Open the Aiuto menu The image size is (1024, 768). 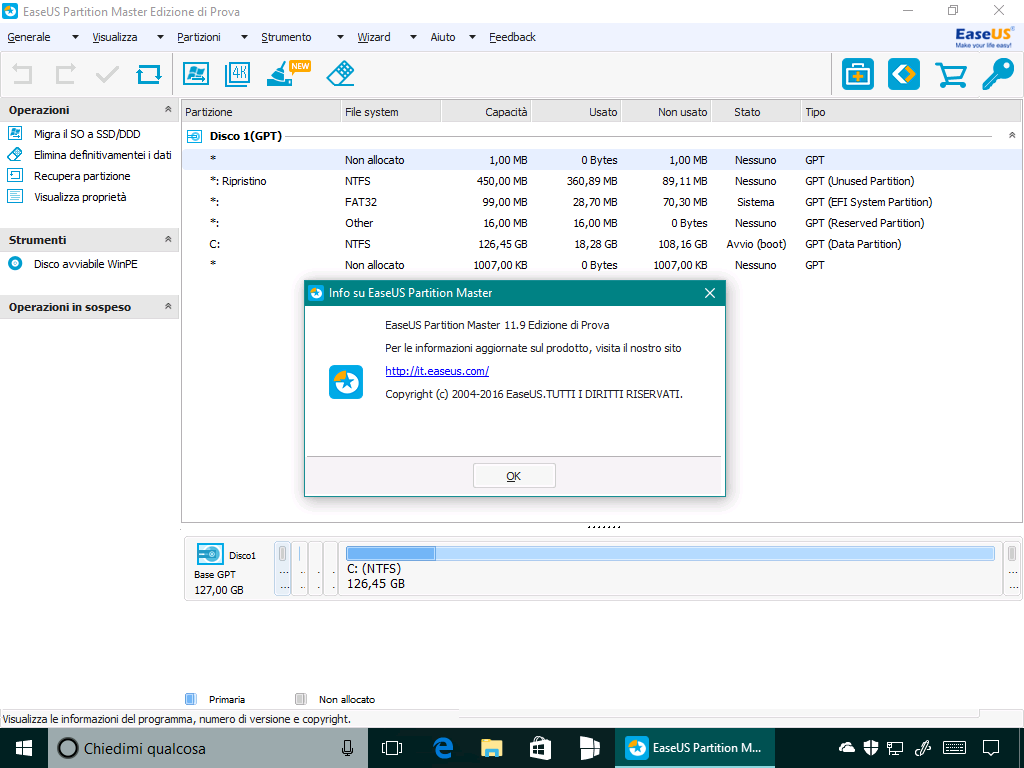[443, 37]
